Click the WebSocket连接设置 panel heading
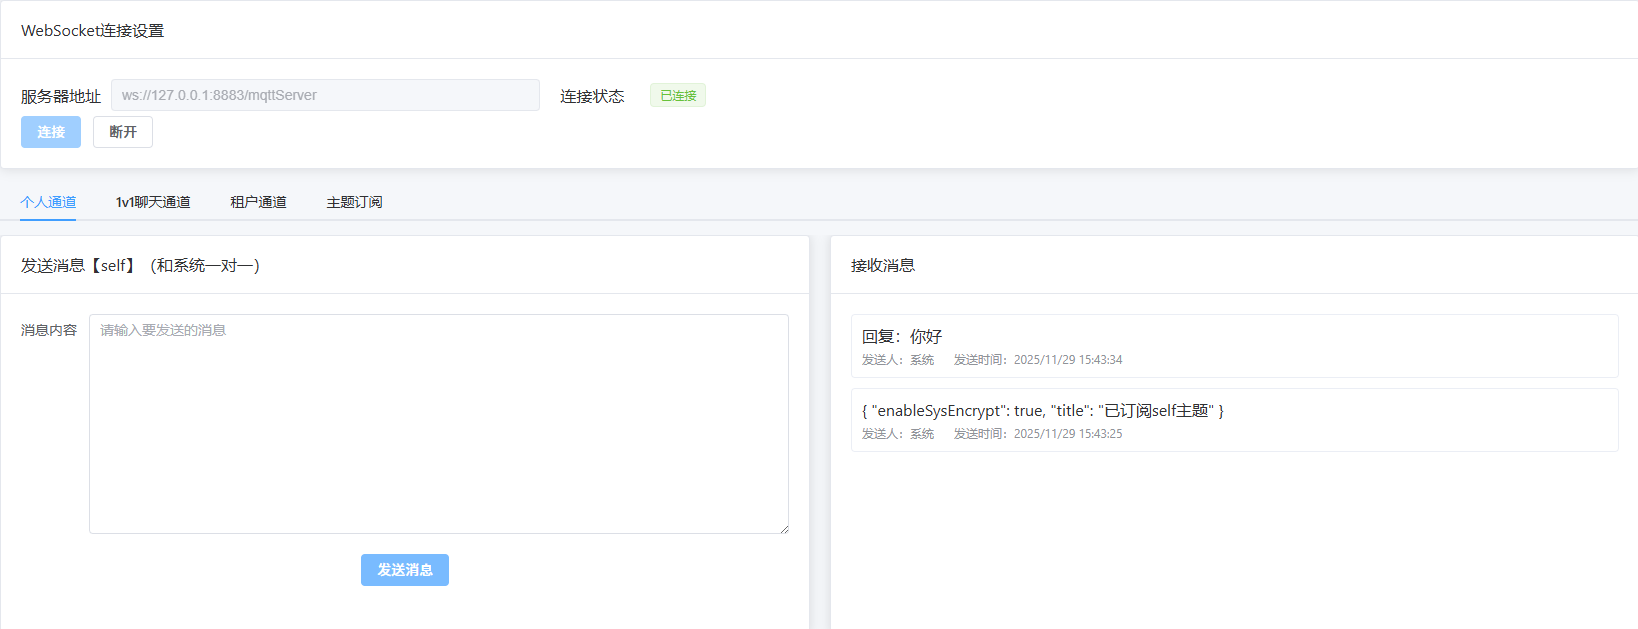Viewport: 1638px width, 629px height. point(93,31)
